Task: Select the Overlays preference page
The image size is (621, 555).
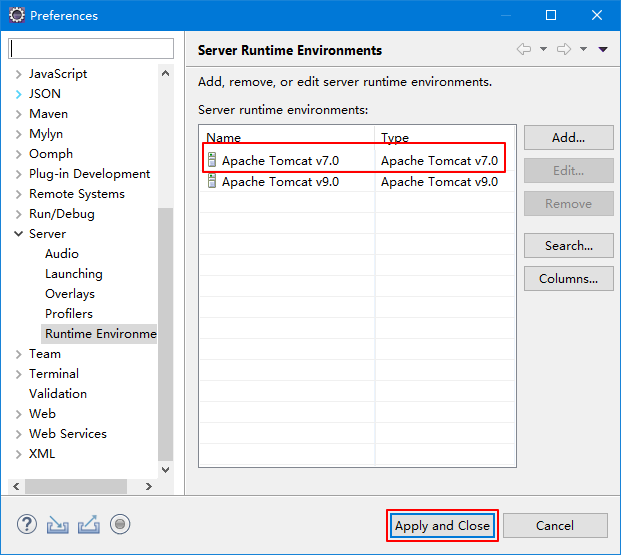Action: (x=70, y=294)
